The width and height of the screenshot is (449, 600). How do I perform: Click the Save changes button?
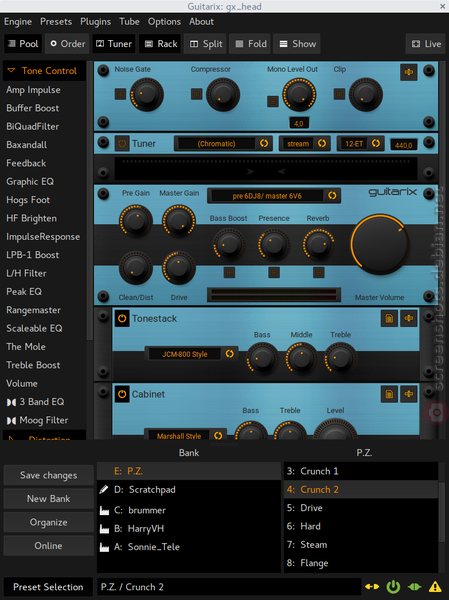[49, 475]
